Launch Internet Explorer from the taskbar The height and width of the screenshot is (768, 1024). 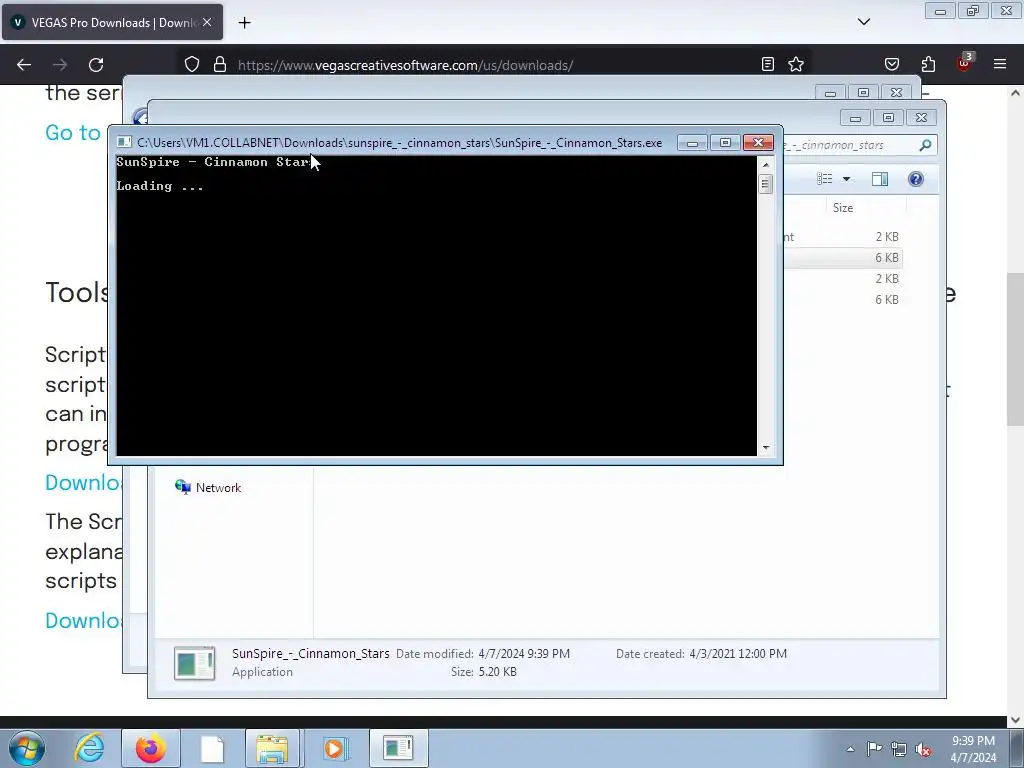pyautogui.click(x=89, y=748)
